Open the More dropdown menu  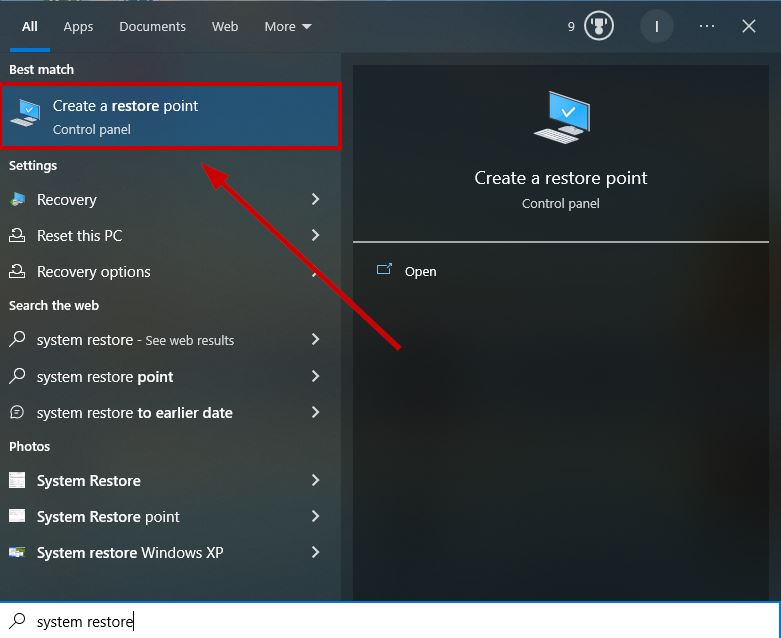pyautogui.click(x=288, y=26)
